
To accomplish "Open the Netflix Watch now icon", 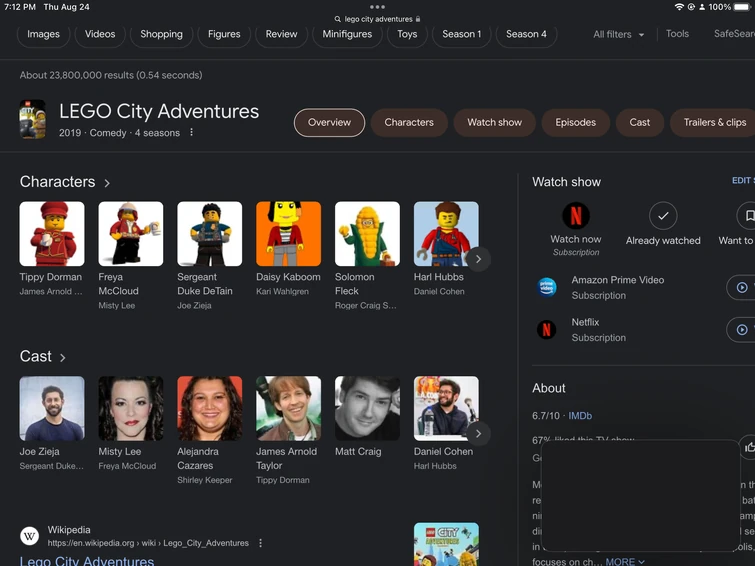I will pyautogui.click(x=576, y=216).
